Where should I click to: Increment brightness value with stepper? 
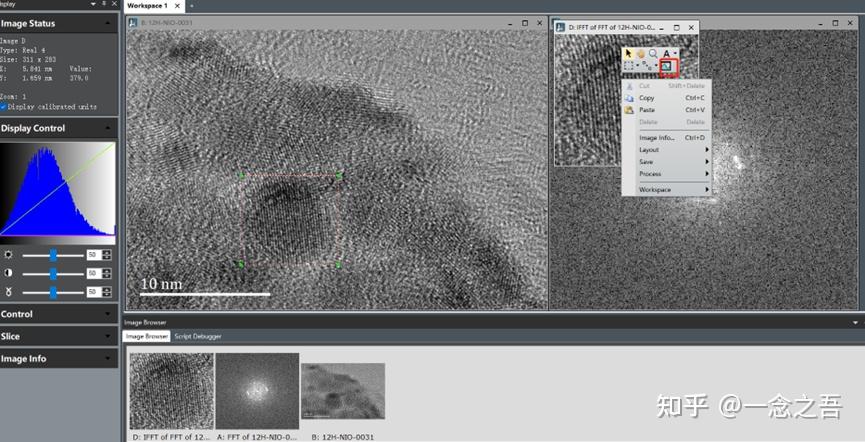(106, 253)
